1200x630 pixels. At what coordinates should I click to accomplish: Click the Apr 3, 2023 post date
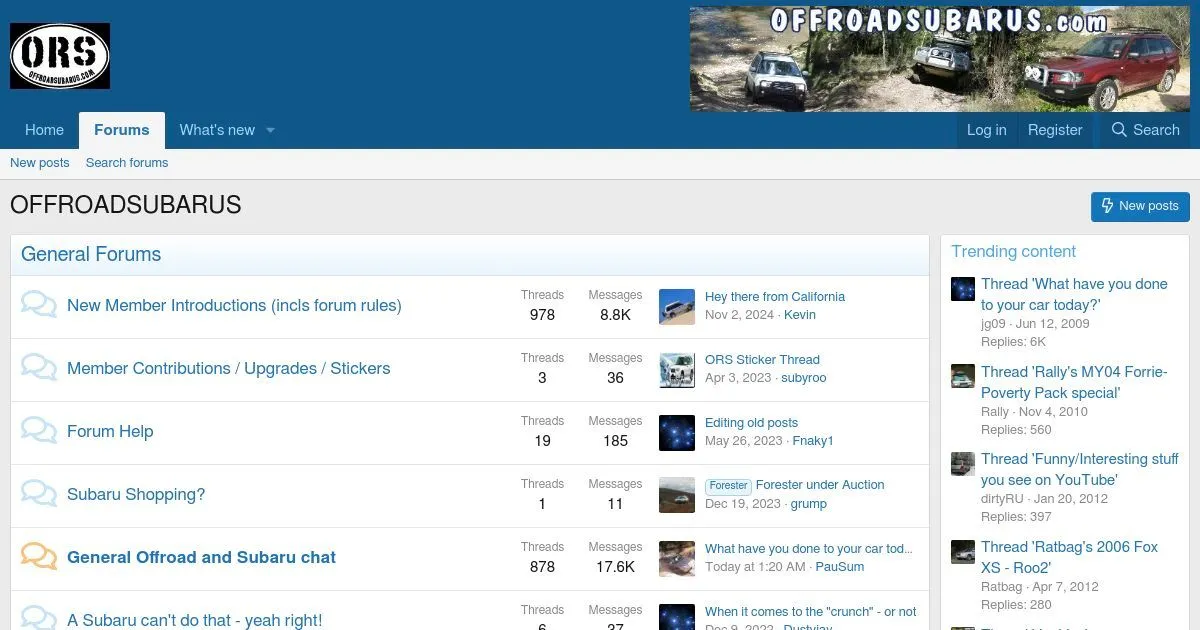[738, 378]
